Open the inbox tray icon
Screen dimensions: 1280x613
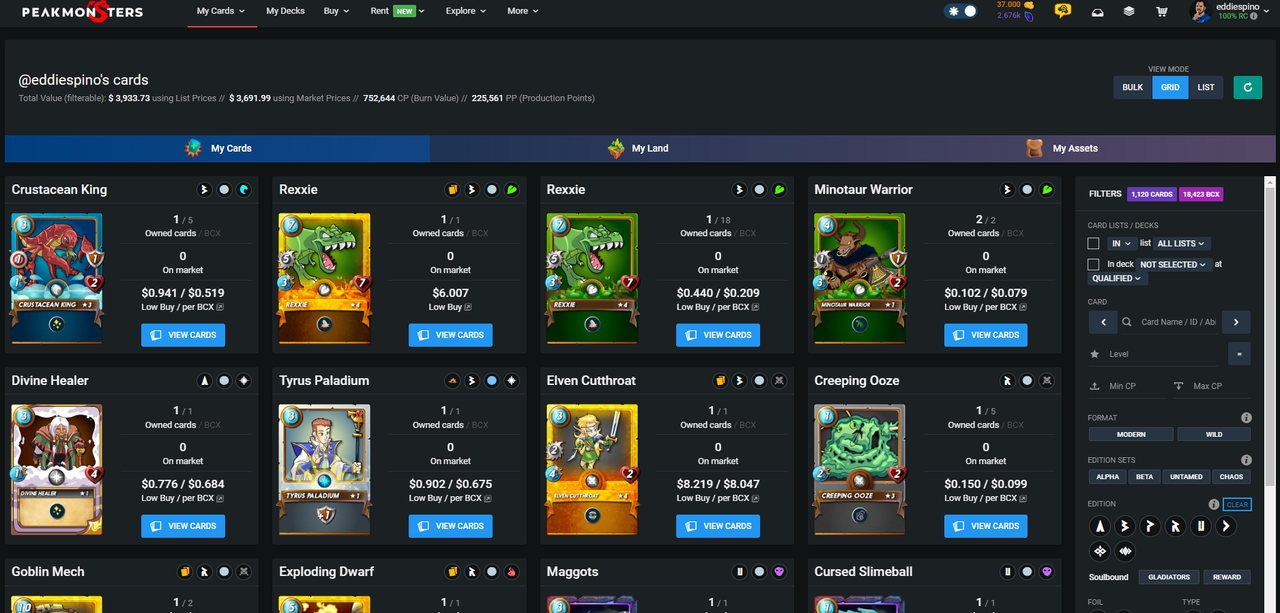click(x=1097, y=12)
